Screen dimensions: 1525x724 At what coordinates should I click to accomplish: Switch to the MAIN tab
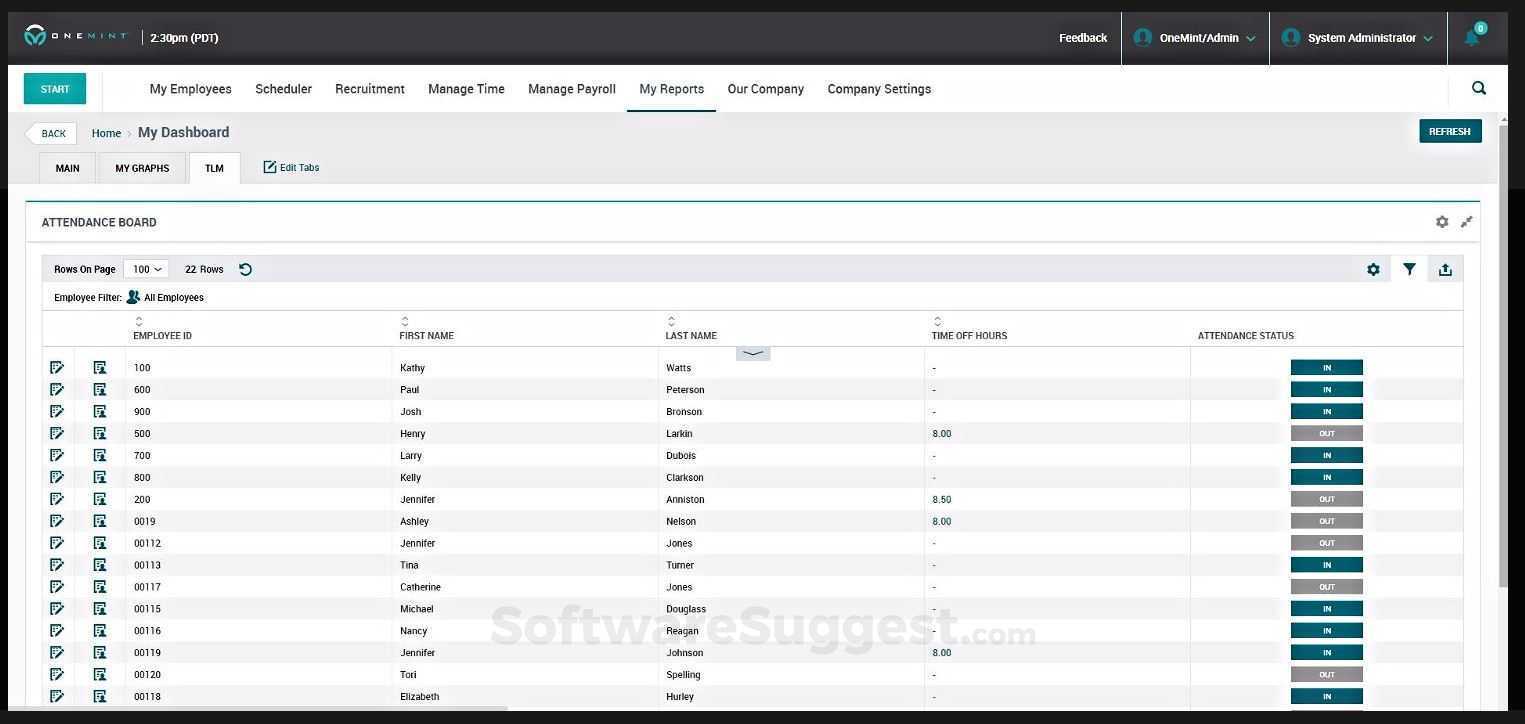[67, 168]
